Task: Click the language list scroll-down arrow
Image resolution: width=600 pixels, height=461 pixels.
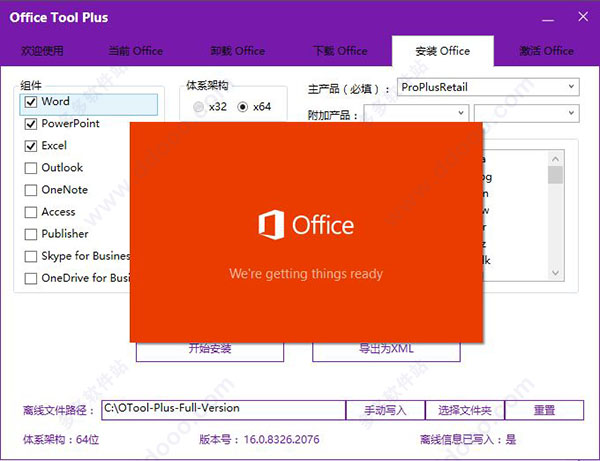Action: pyautogui.click(x=556, y=273)
